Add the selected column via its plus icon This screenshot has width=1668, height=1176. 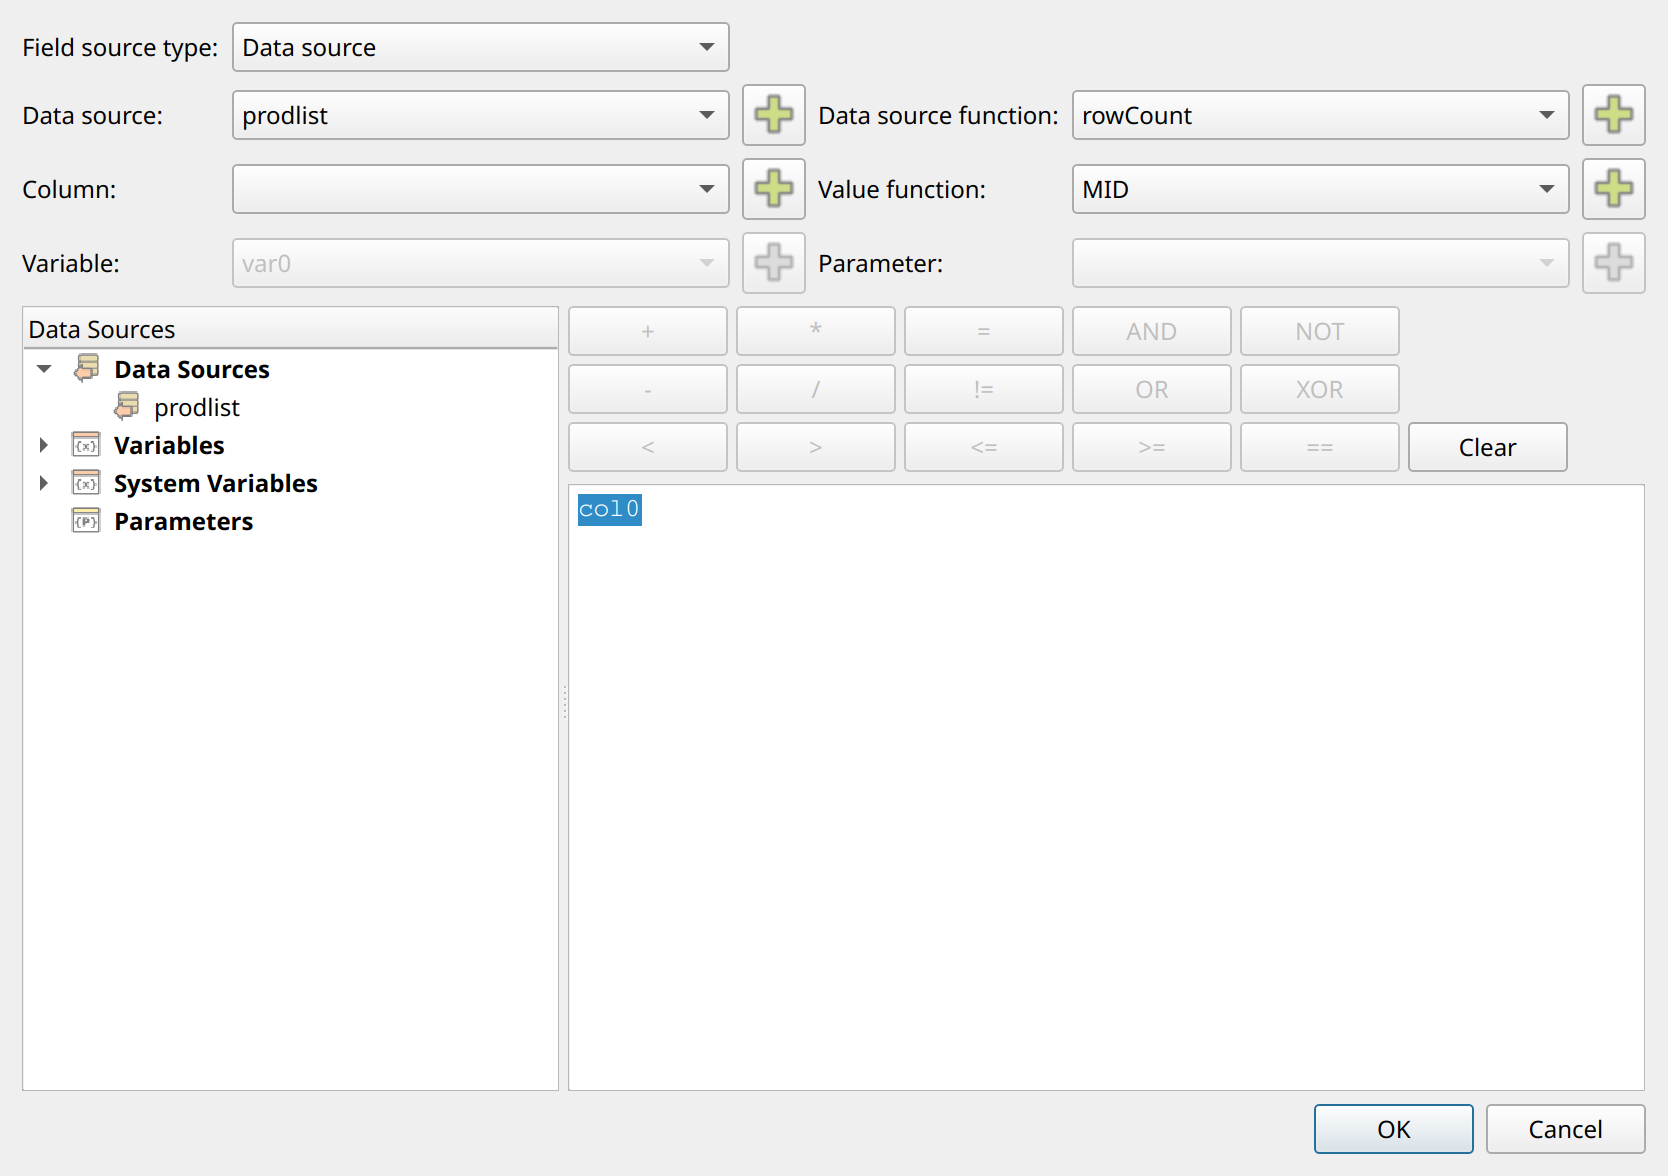[x=774, y=189]
